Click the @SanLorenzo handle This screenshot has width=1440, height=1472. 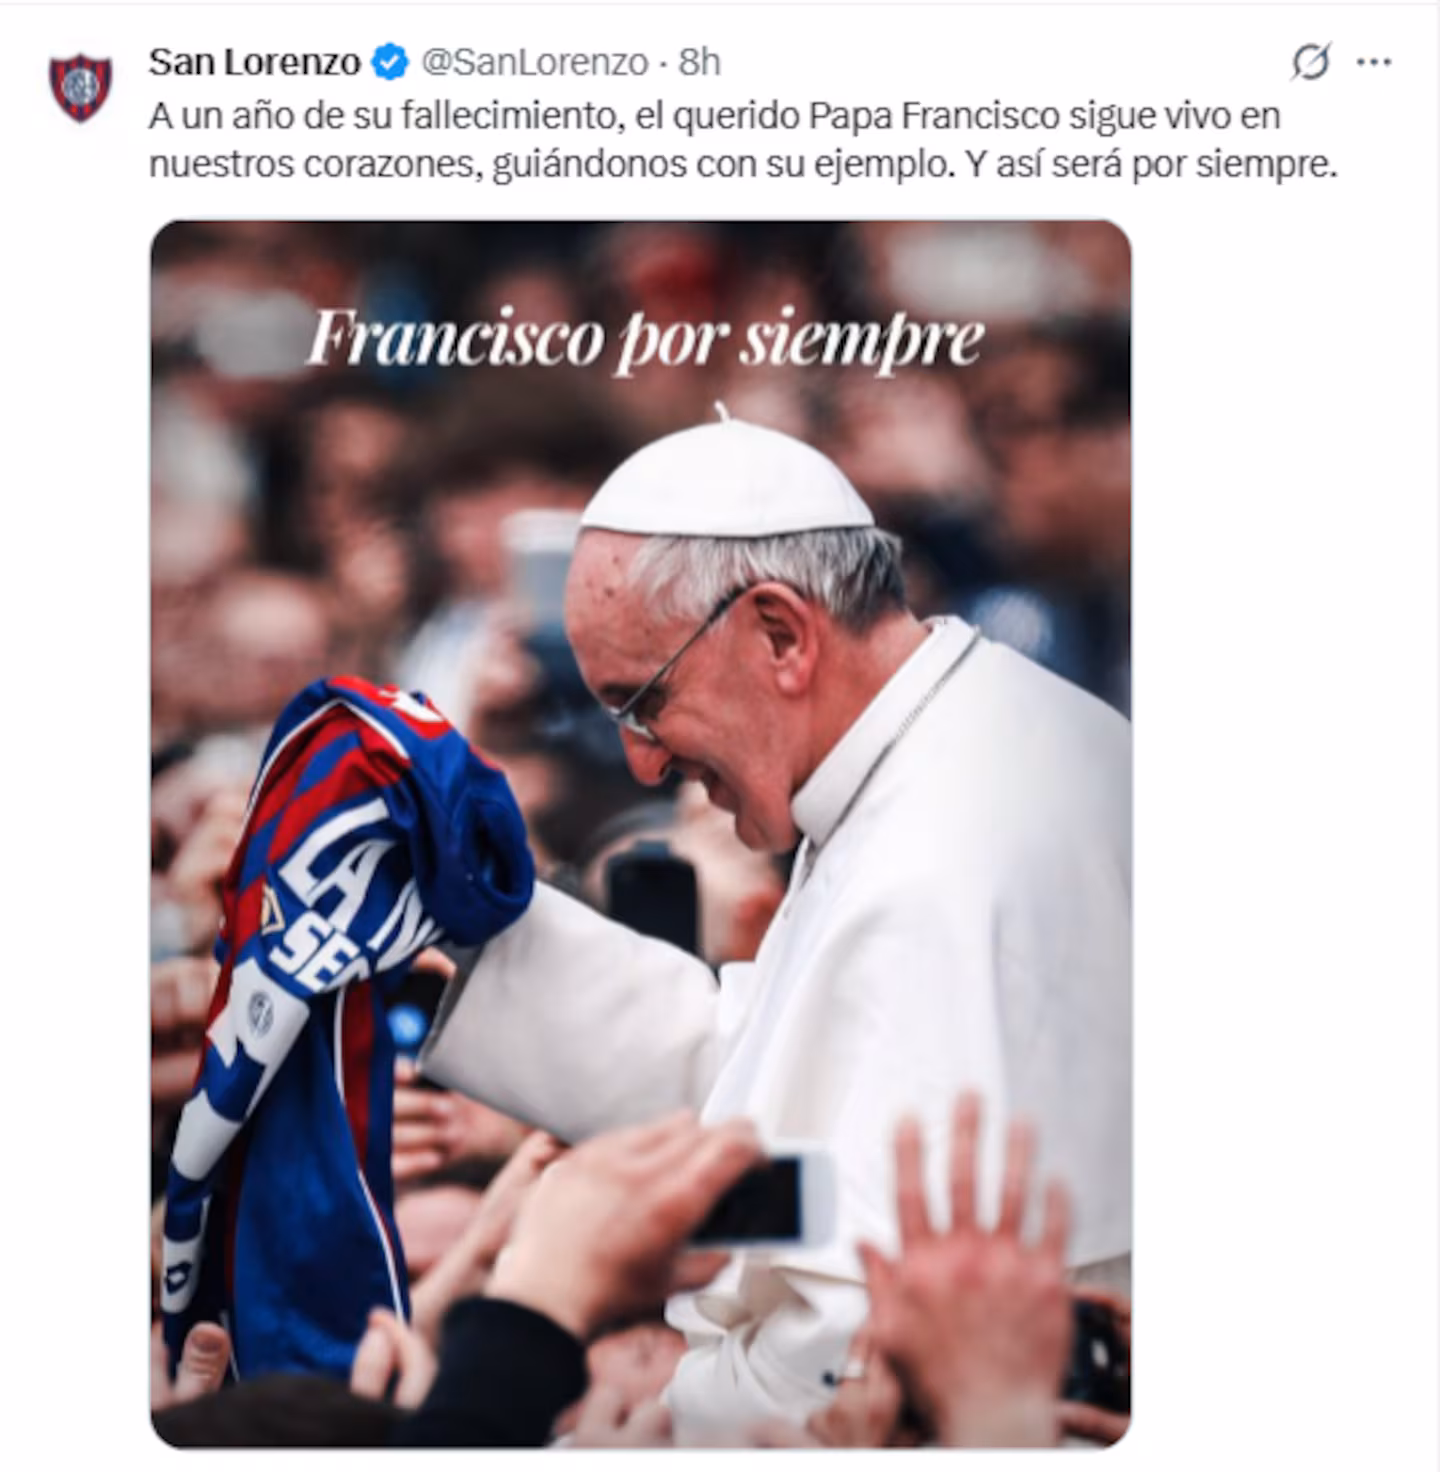534,62
